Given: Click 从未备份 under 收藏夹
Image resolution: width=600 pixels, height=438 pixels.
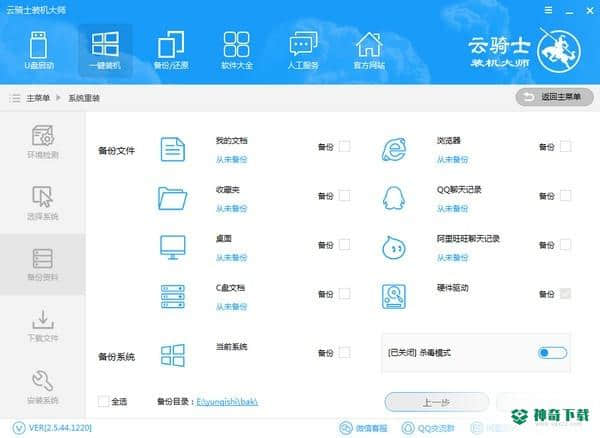Looking at the screenshot, I should click(x=232, y=208).
